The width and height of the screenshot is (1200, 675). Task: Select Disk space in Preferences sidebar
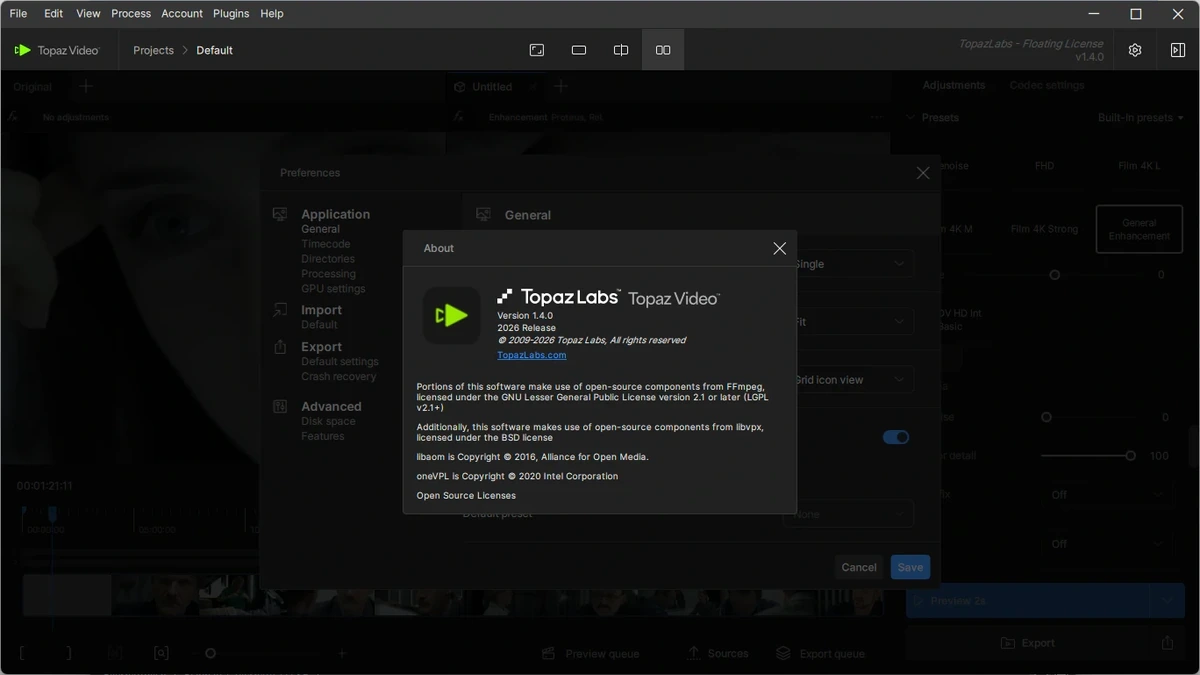click(x=328, y=421)
